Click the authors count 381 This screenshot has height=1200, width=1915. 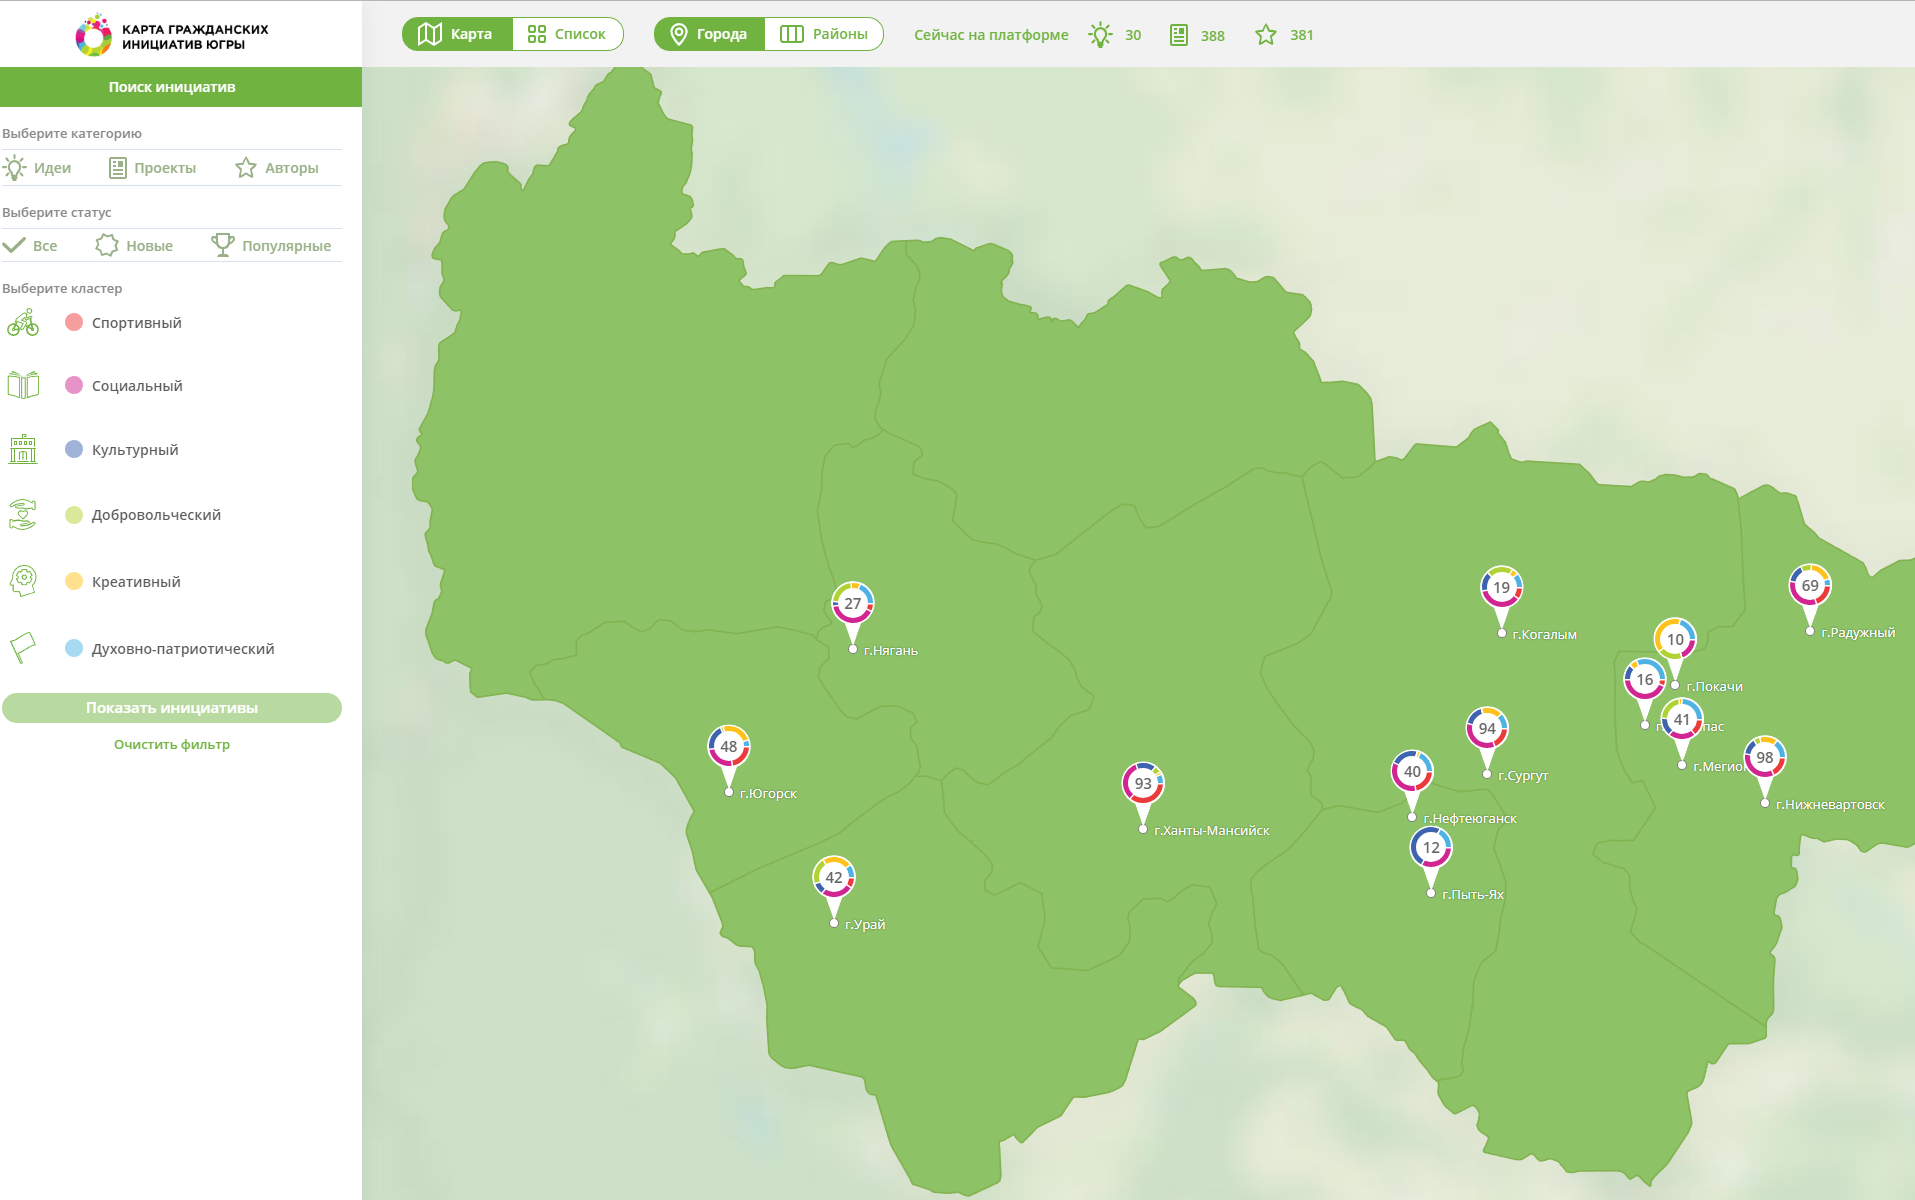pos(1302,35)
